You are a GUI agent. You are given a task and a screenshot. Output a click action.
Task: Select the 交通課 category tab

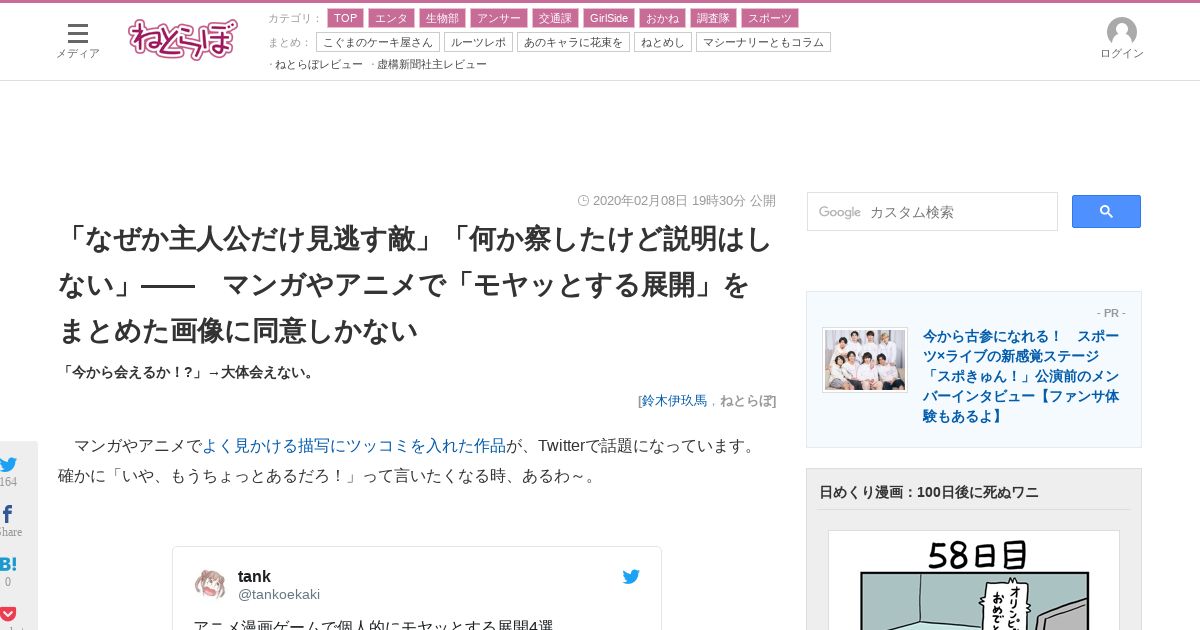pyautogui.click(x=555, y=18)
